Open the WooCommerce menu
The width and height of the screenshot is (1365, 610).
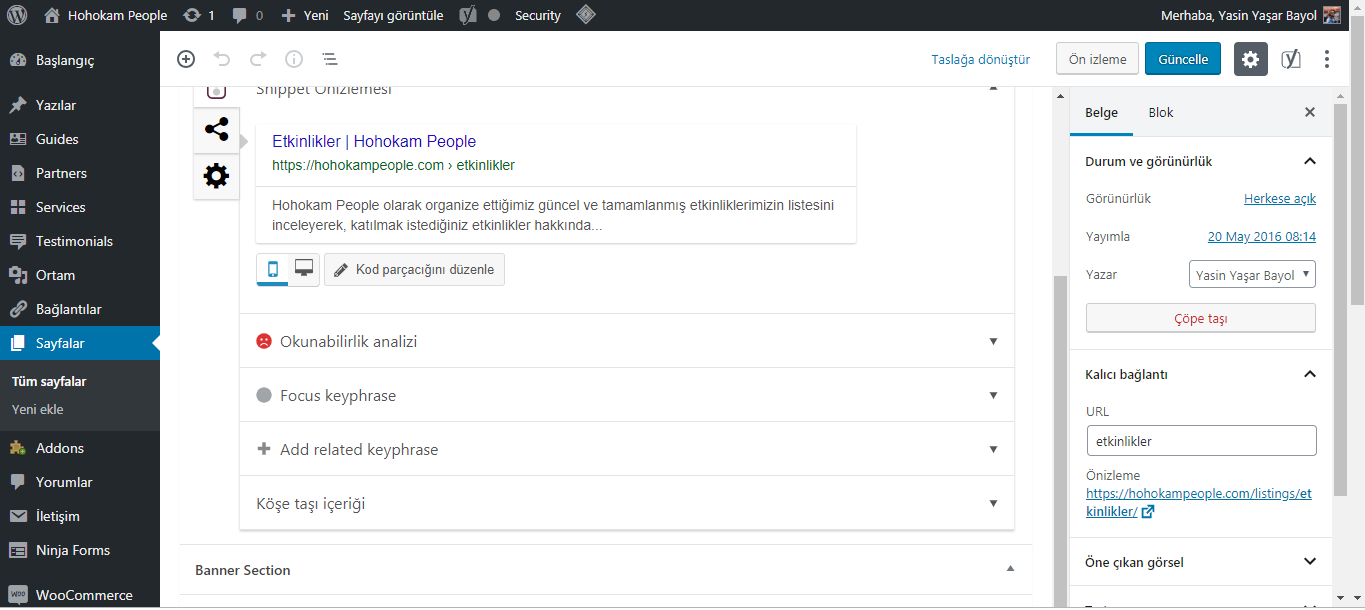pyautogui.click(x=80, y=595)
